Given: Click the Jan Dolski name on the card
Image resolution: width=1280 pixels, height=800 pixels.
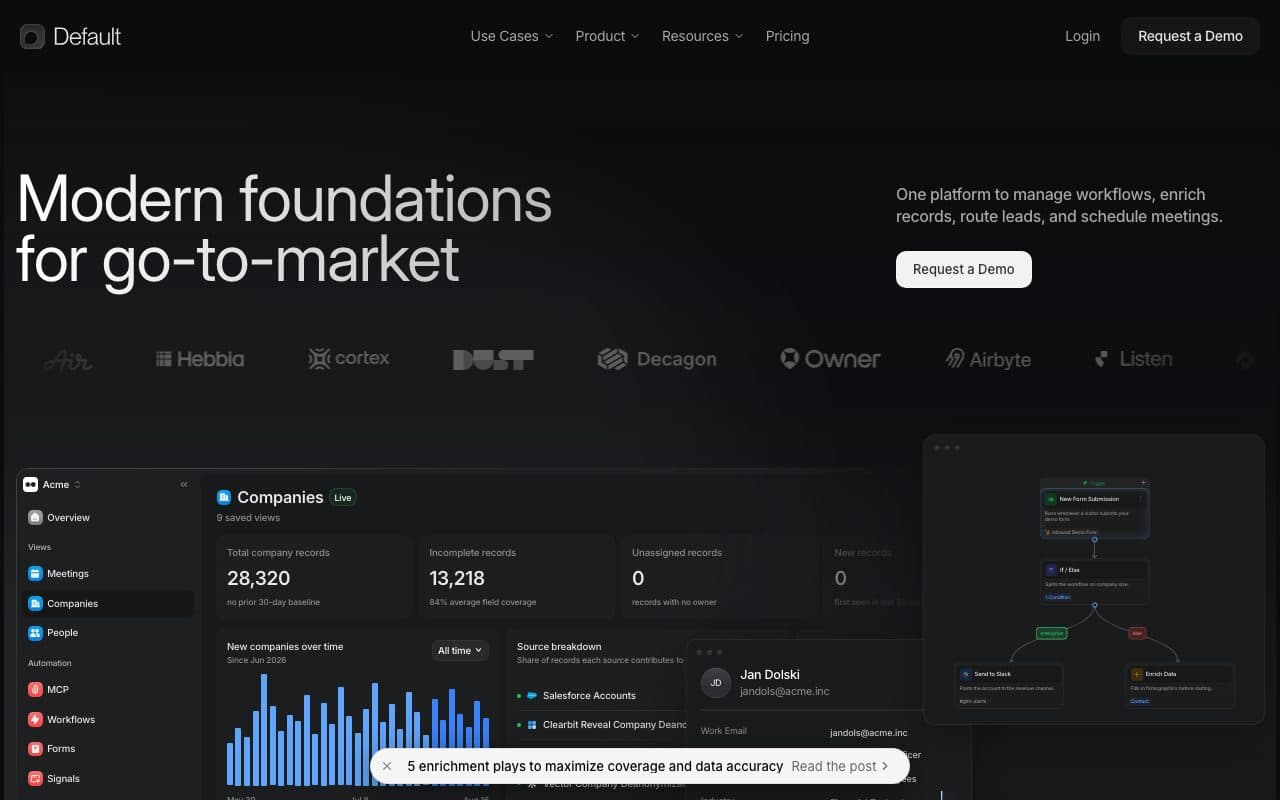Looking at the screenshot, I should (770, 674).
